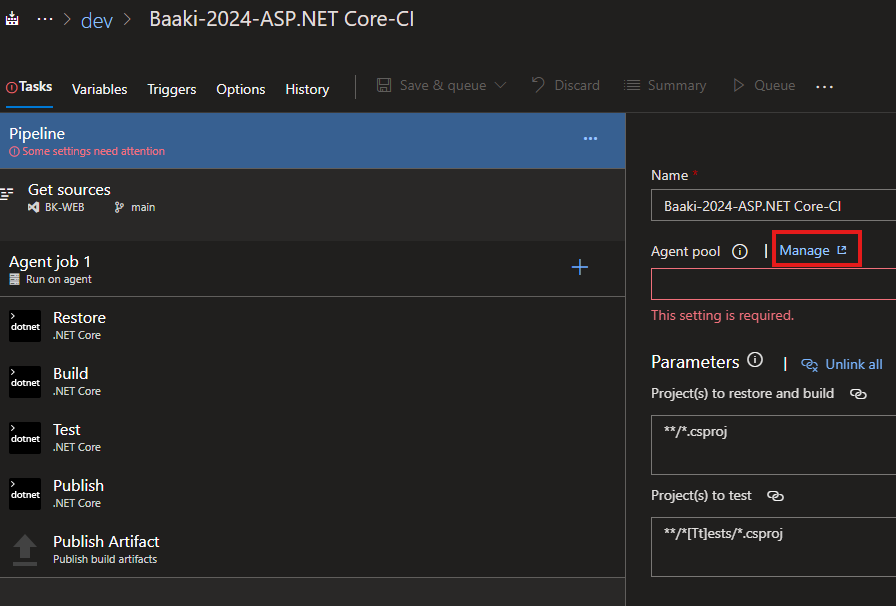Viewport: 896px width, 606px height.
Task: Click the Get sources list icon
Action: coord(7,193)
